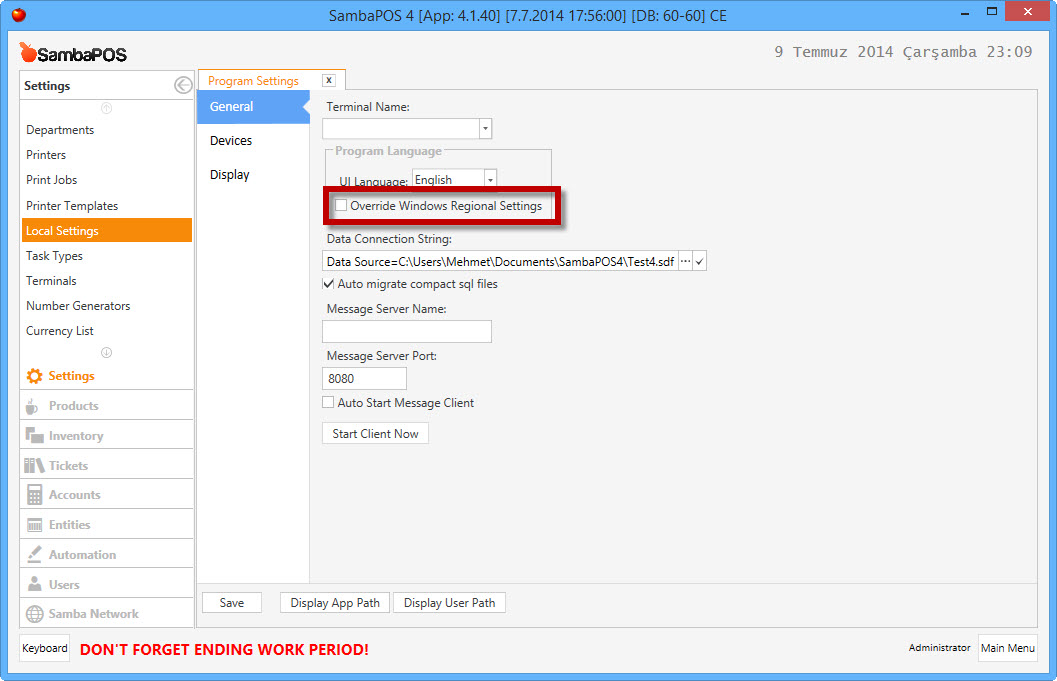Expand the UI Language dropdown
Viewport: 1057px width, 681px height.
coord(490,180)
